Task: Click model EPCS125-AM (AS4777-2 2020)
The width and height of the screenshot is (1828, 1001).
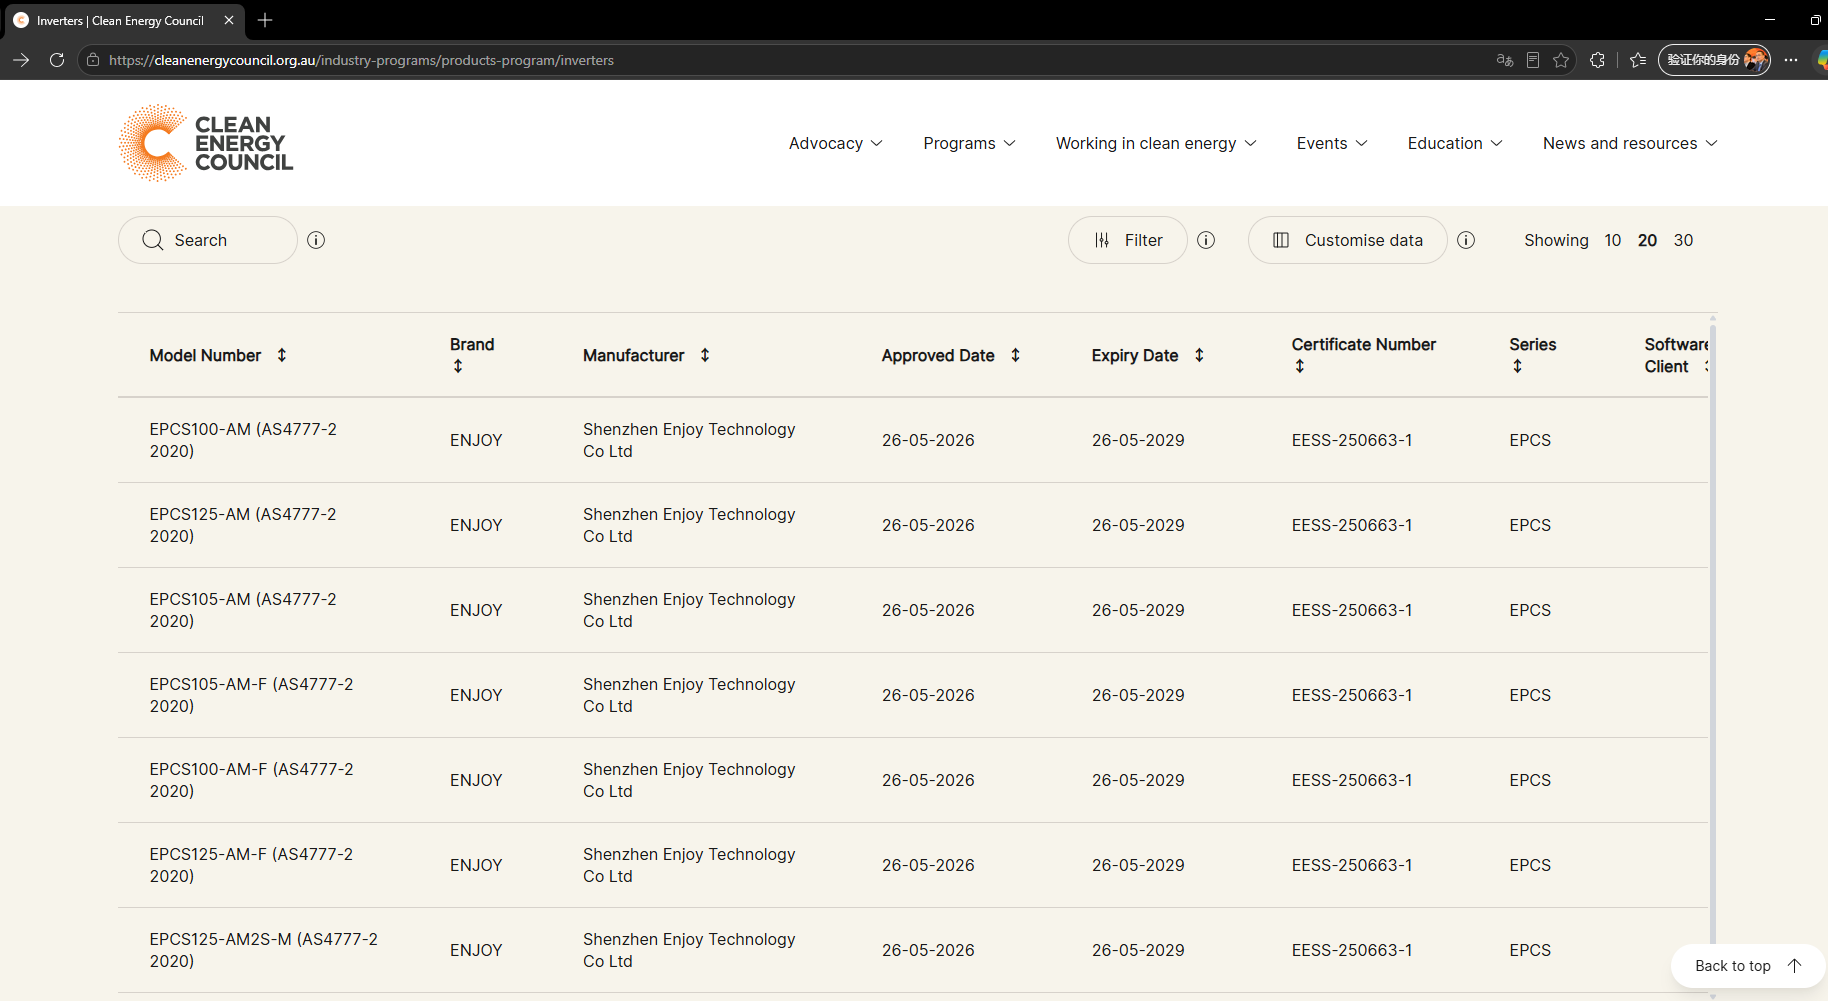Action: [243, 525]
